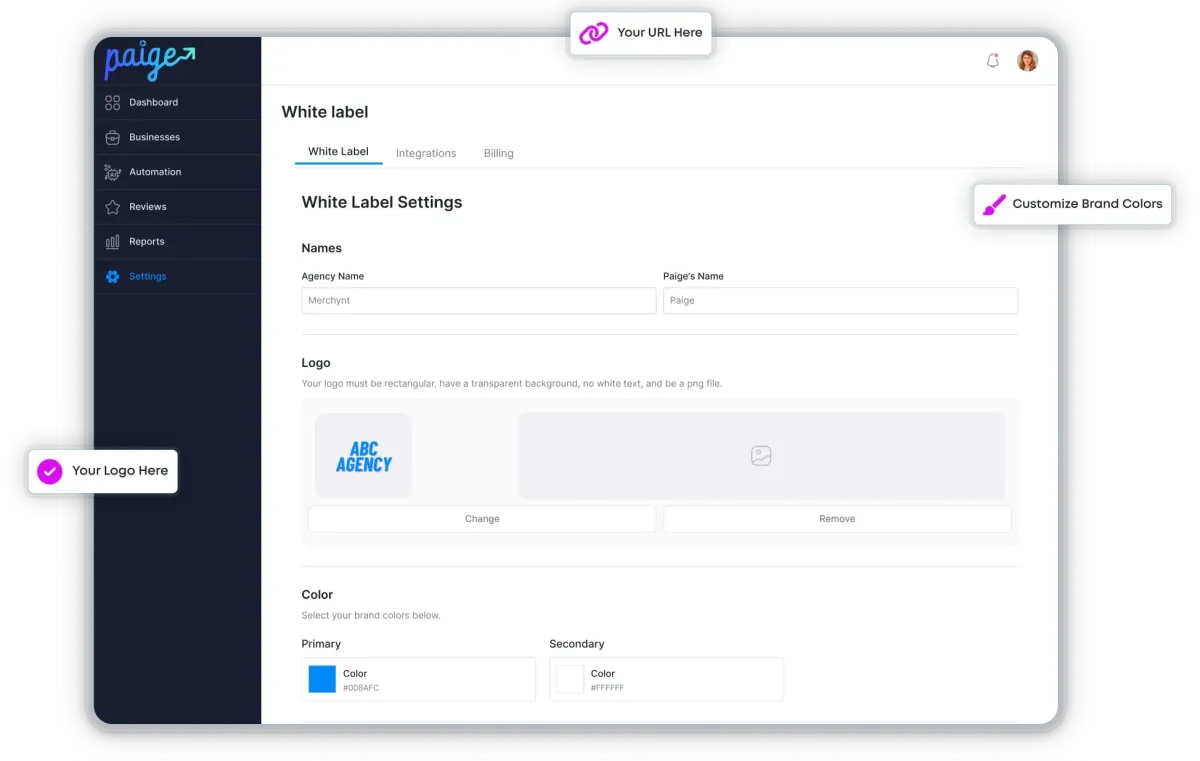Select the Settings gear icon in sidebar
This screenshot has height=761, width=1200.
(x=112, y=276)
